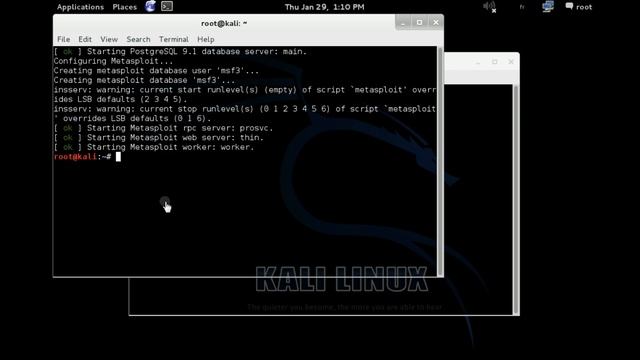Open the Places menu in top panel
This screenshot has width=640, height=360.
point(124,7)
